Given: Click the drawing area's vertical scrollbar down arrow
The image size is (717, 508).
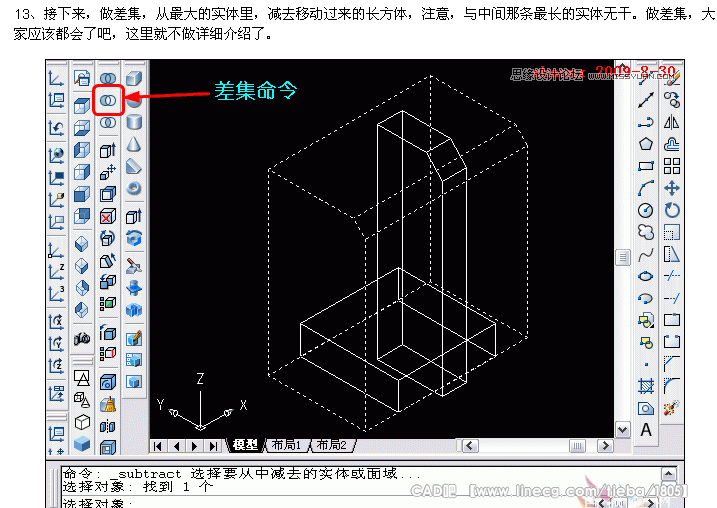Looking at the screenshot, I should [622, 430].
